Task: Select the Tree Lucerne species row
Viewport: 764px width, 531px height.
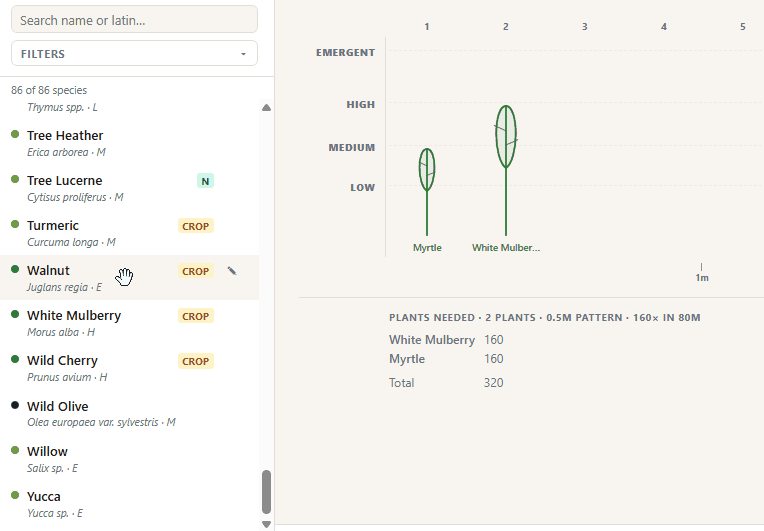Action: (129, 188)
